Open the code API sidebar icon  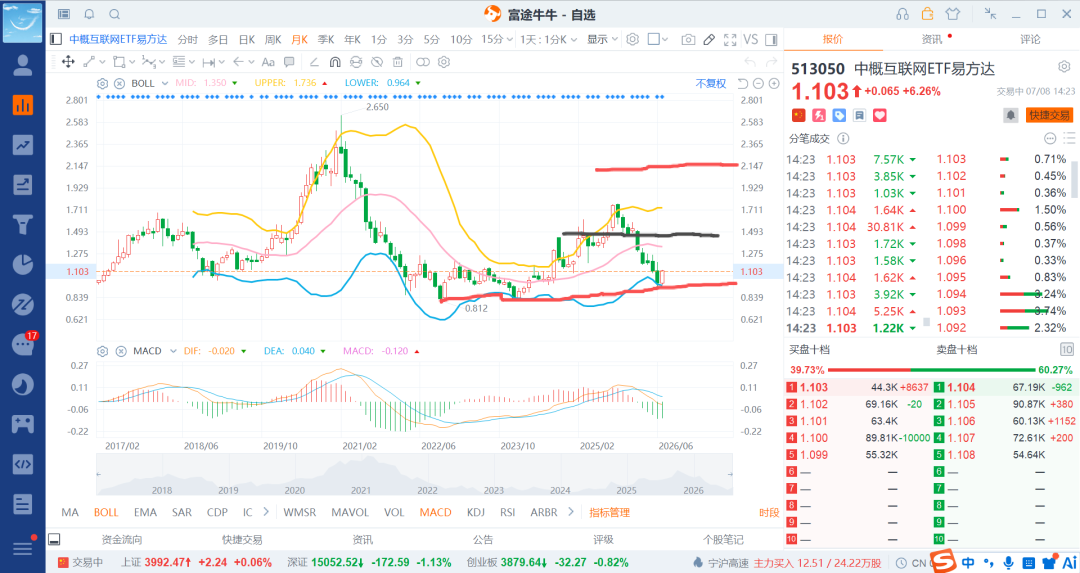click(x=23, y=464)
